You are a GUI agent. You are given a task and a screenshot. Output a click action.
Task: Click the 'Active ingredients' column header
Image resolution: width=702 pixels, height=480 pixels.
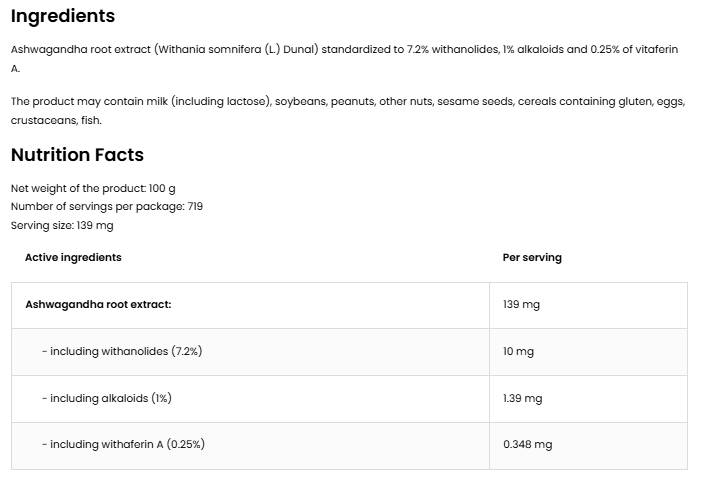coord(73,257)
